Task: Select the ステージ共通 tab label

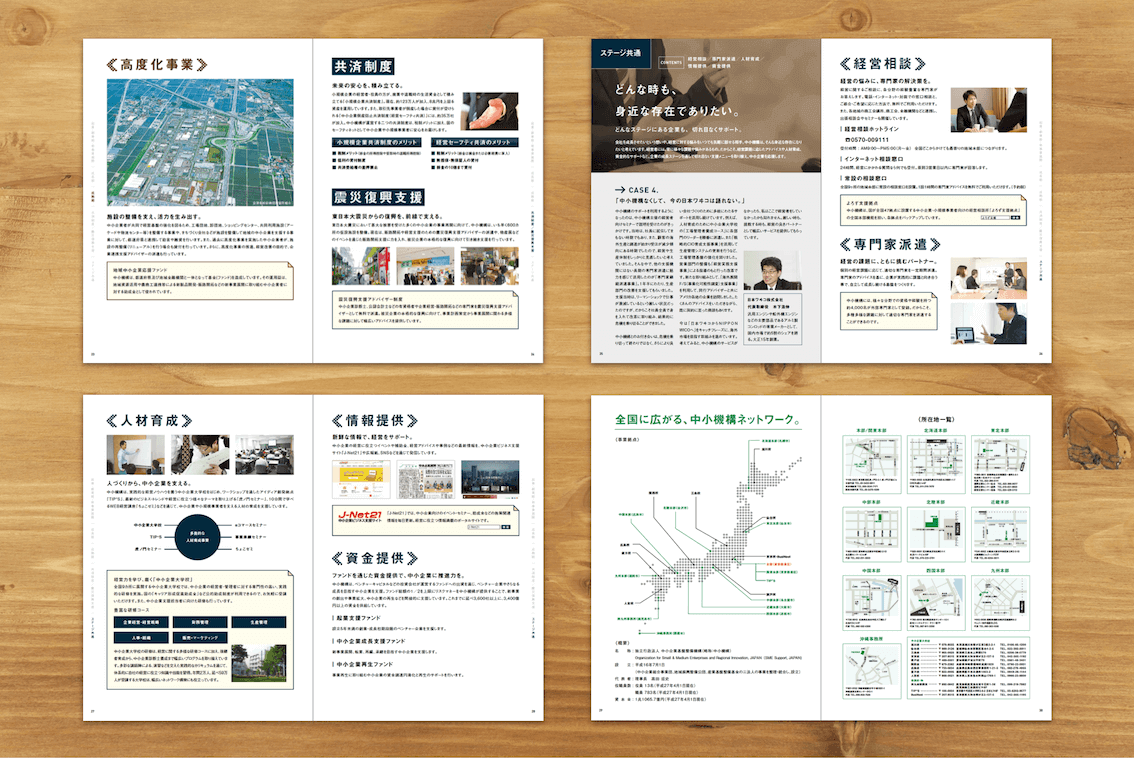Action: click(621, 55)
